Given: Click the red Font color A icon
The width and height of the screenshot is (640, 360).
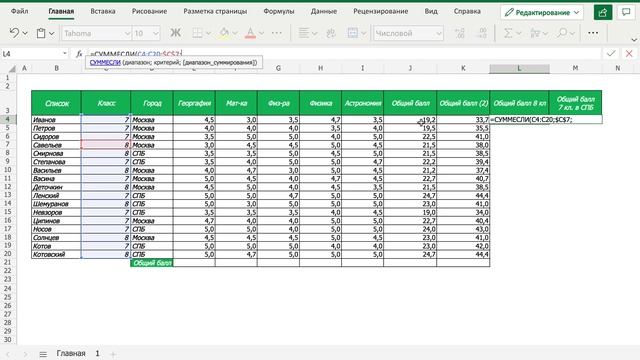Looking at the screenshot, I should pos(250,33).
